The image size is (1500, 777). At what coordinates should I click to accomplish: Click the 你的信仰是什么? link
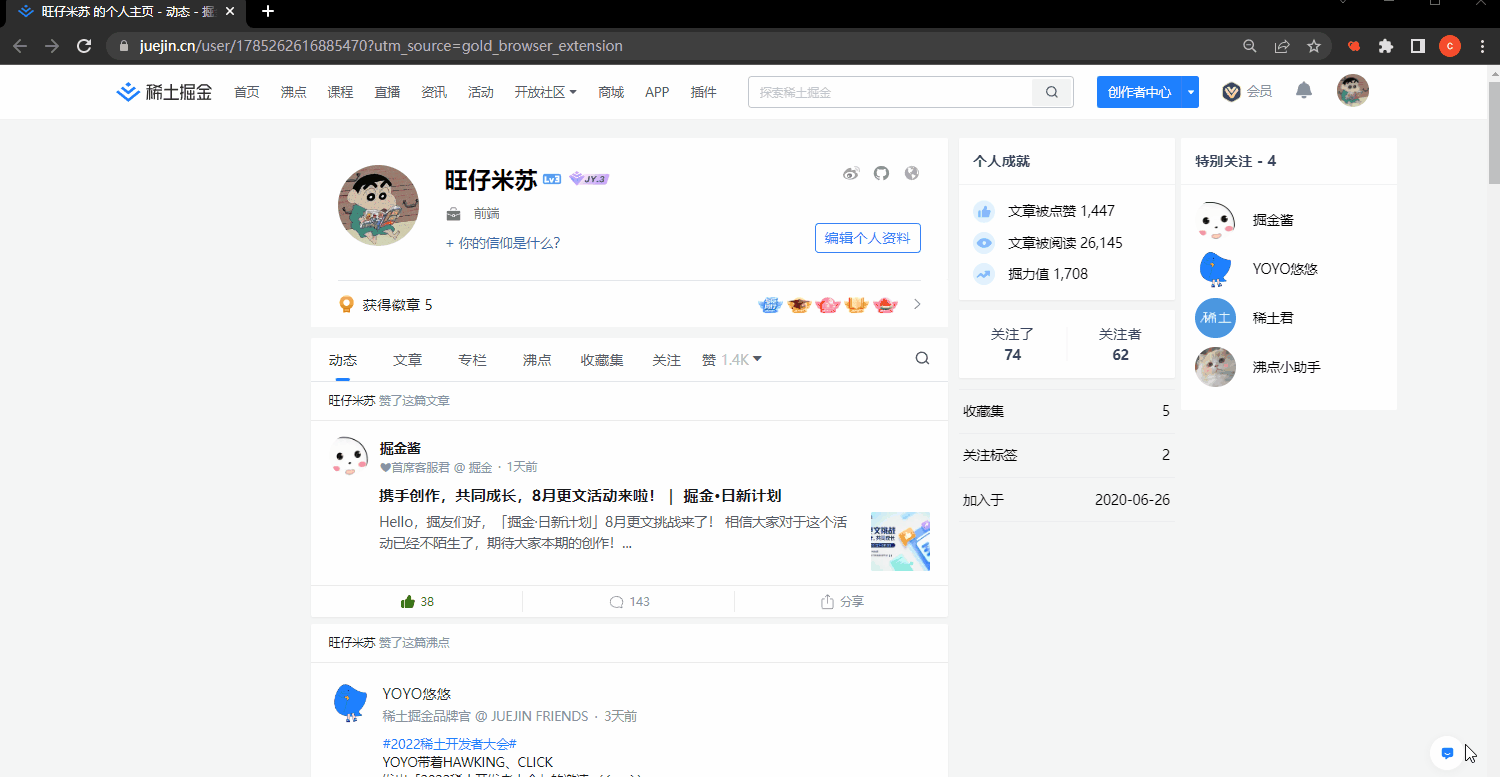click(x=503, y=243)
